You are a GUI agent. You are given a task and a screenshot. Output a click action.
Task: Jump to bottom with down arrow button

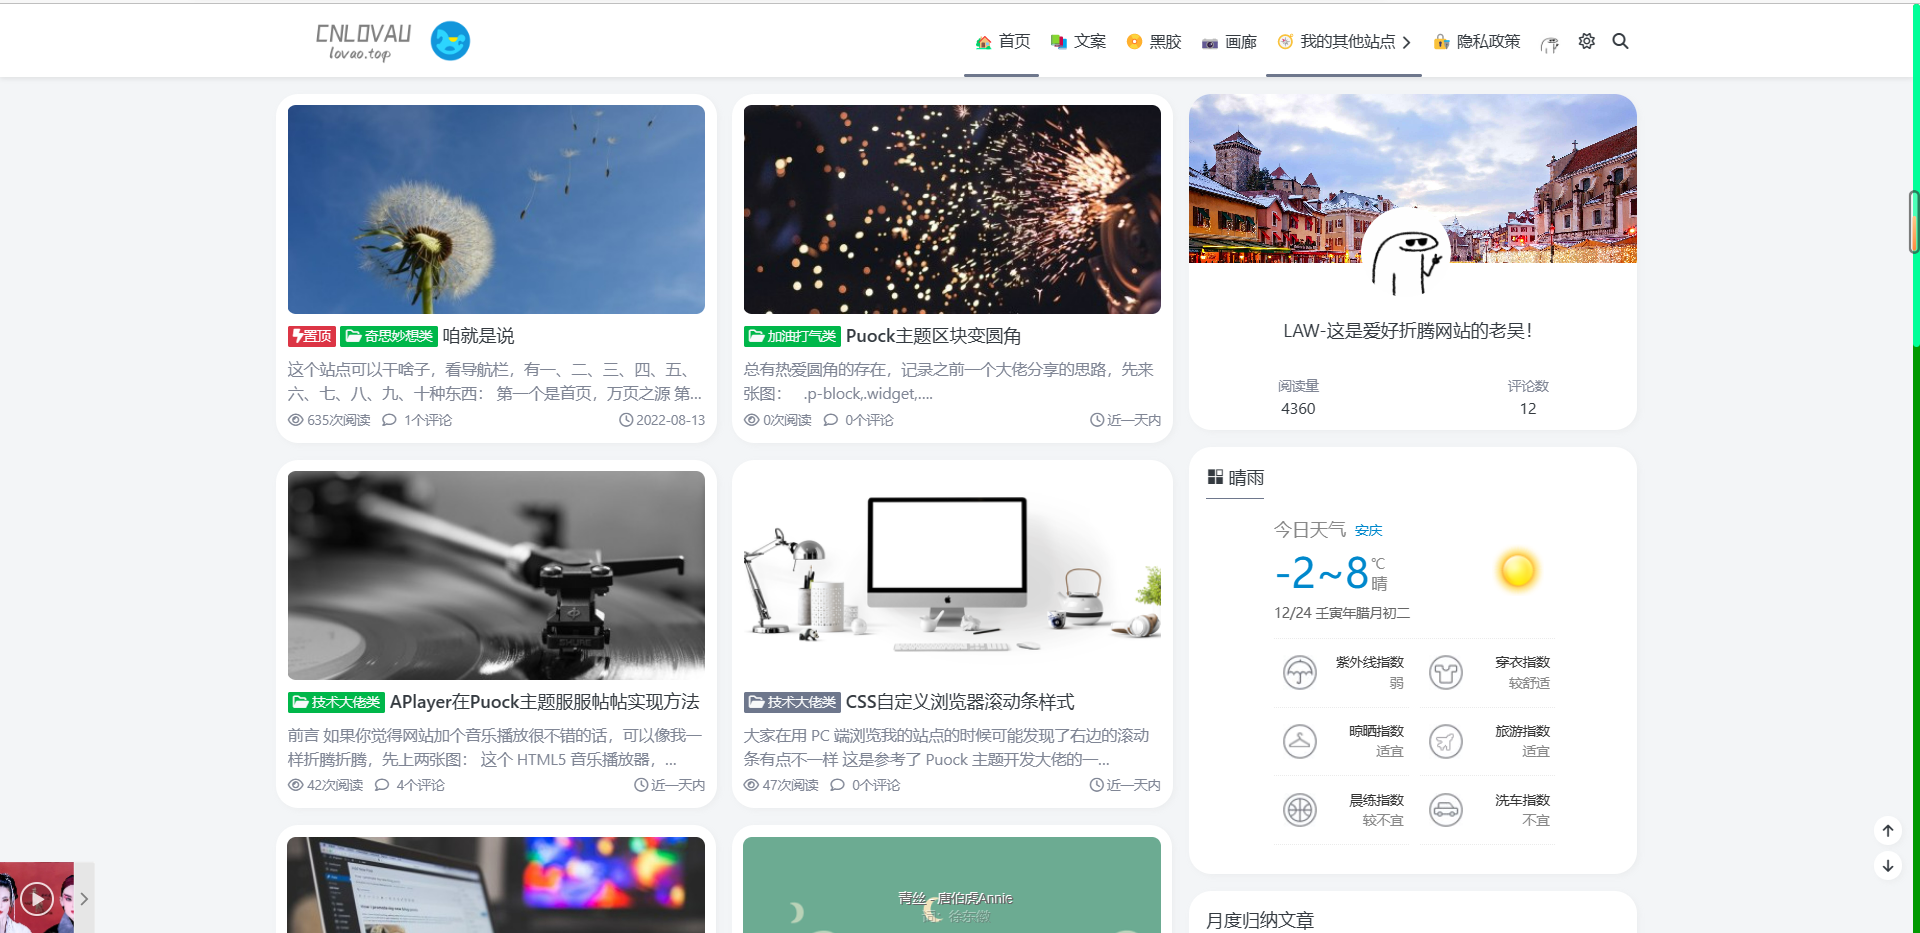coord(1887,866)
